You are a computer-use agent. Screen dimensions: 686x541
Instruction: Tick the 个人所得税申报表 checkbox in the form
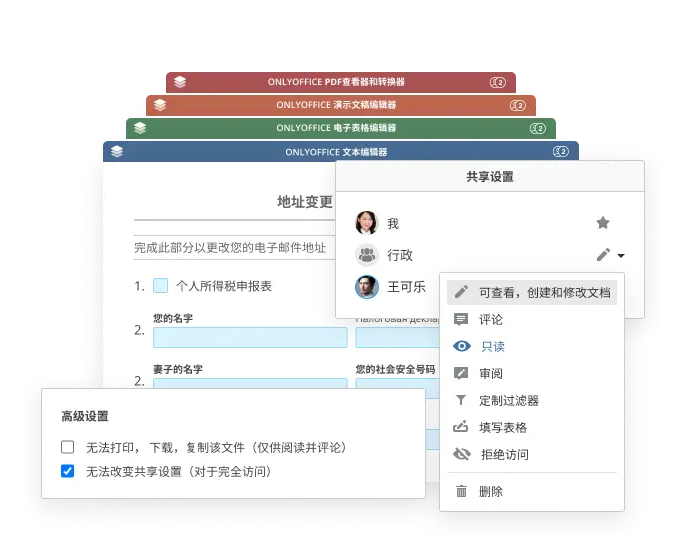pyautogui.click(x=161, y=286)
